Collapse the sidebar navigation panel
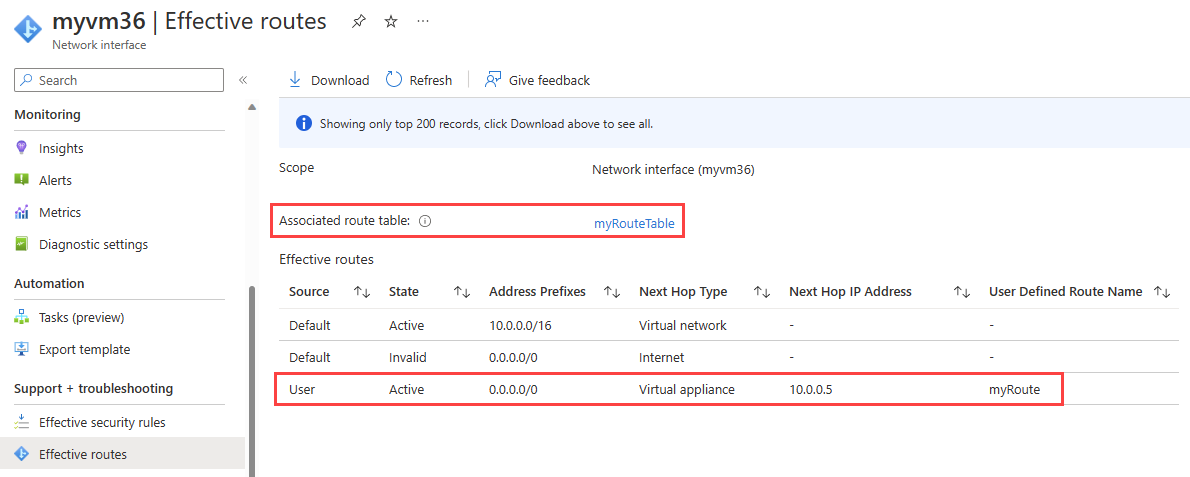 [242, 80]
